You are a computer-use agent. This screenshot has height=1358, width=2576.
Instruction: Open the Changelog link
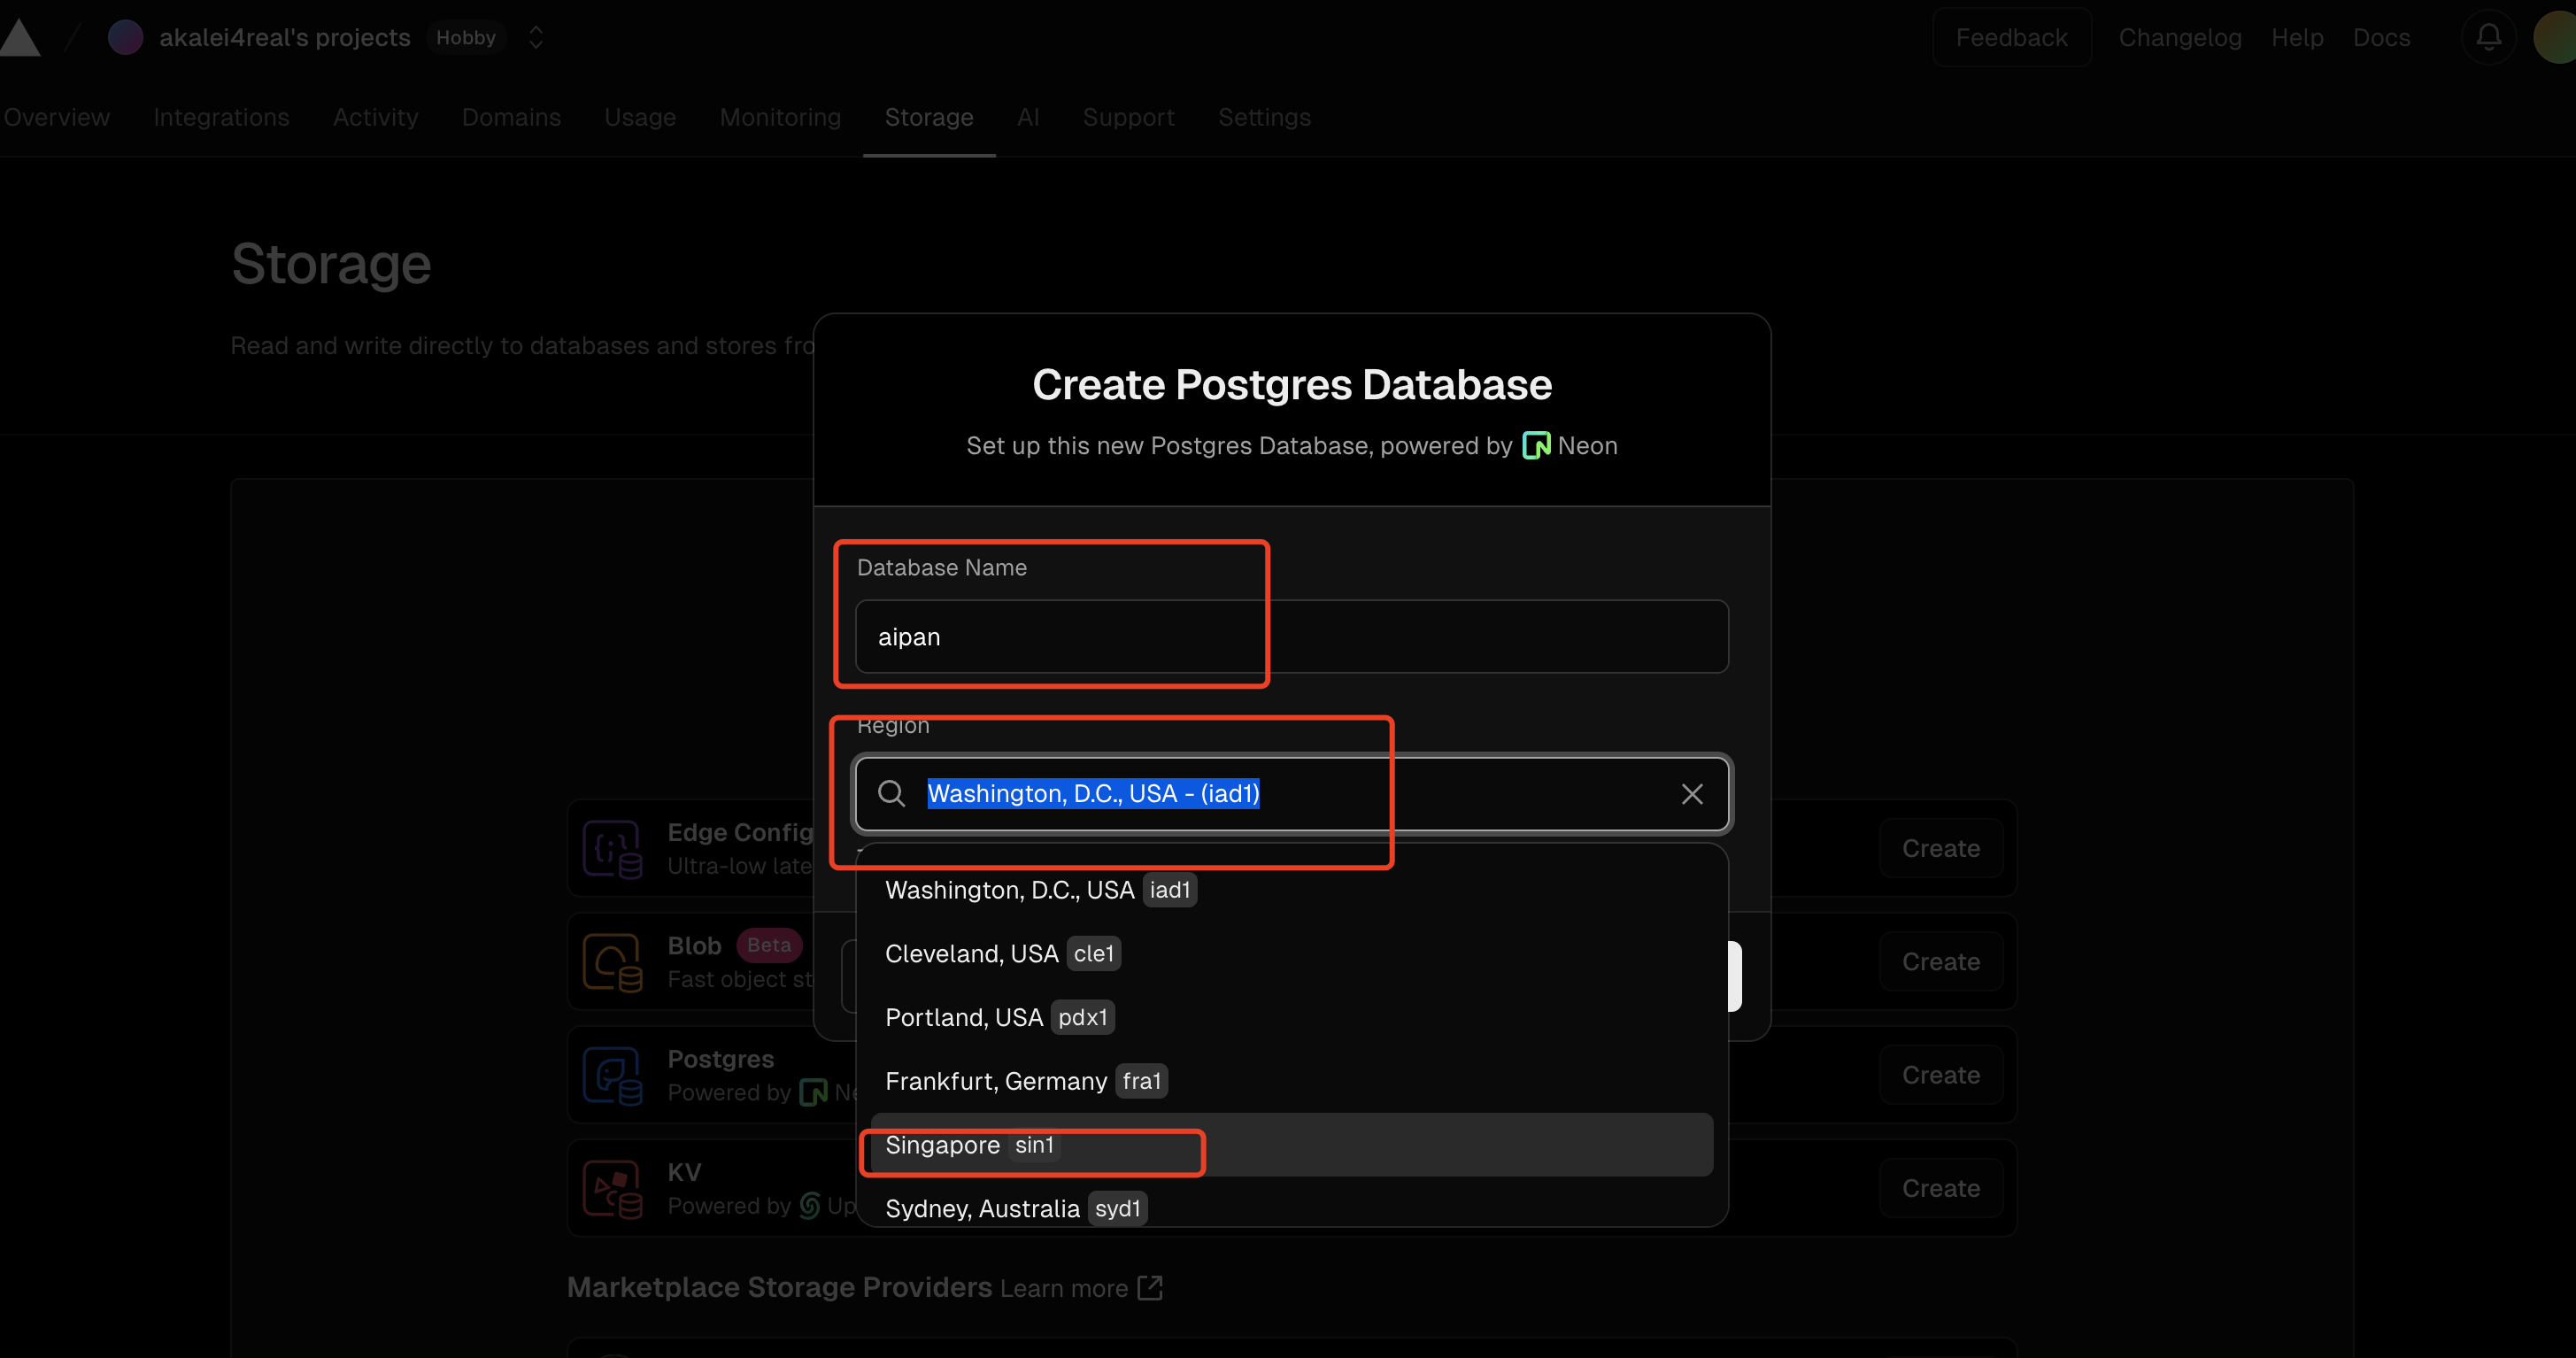point(2180,37)
